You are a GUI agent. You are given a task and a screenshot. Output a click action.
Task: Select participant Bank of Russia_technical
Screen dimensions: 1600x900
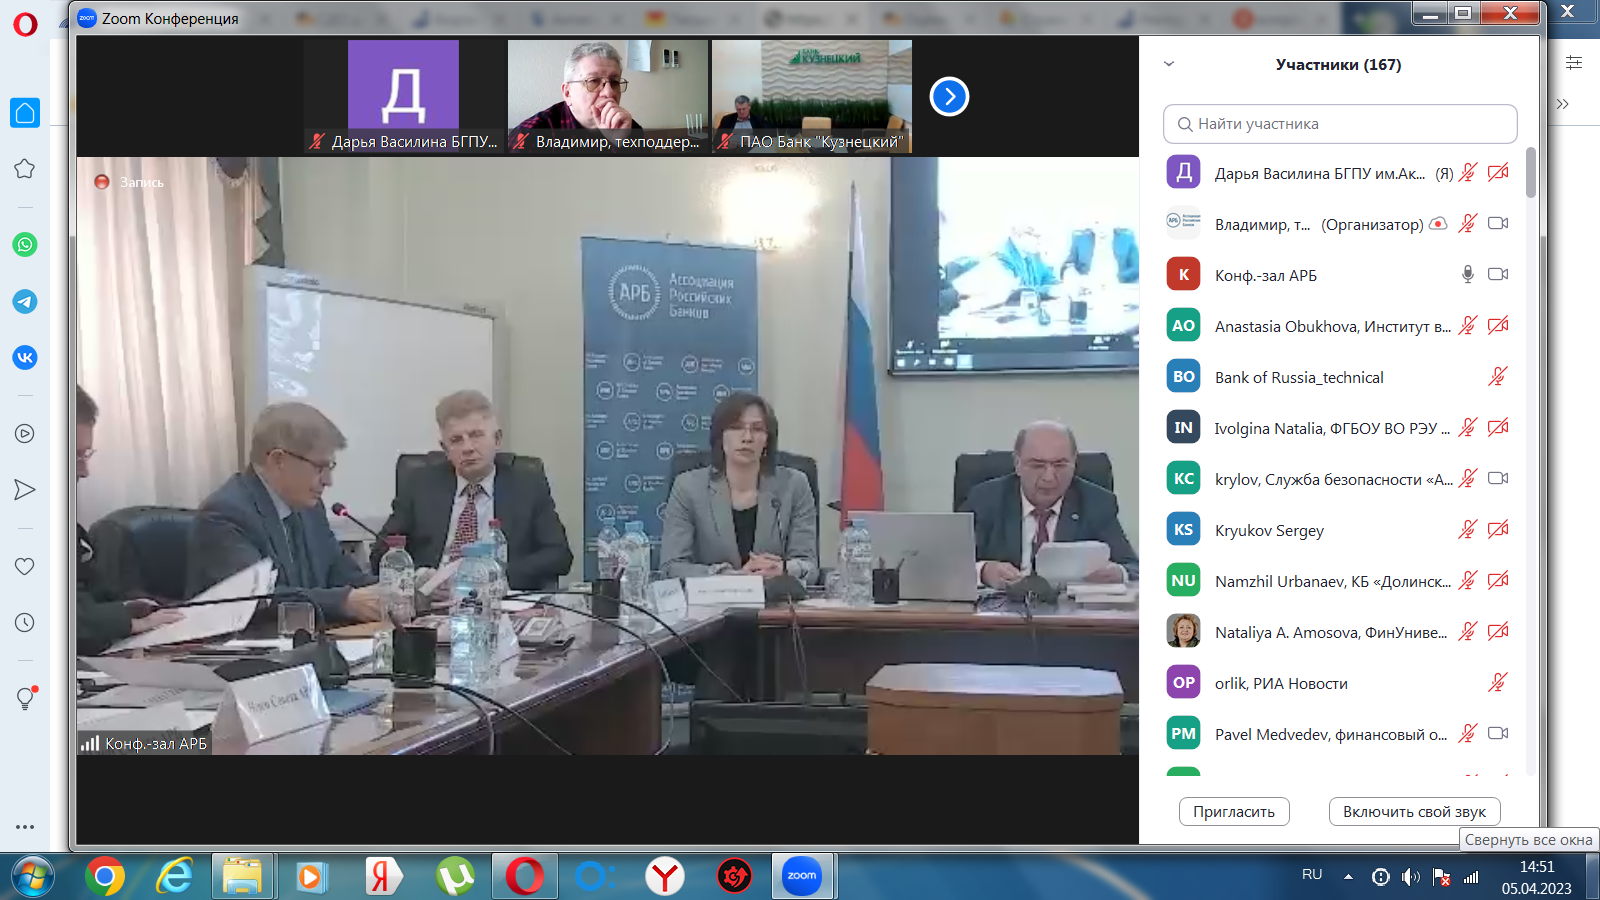[x=1299, y=377]
